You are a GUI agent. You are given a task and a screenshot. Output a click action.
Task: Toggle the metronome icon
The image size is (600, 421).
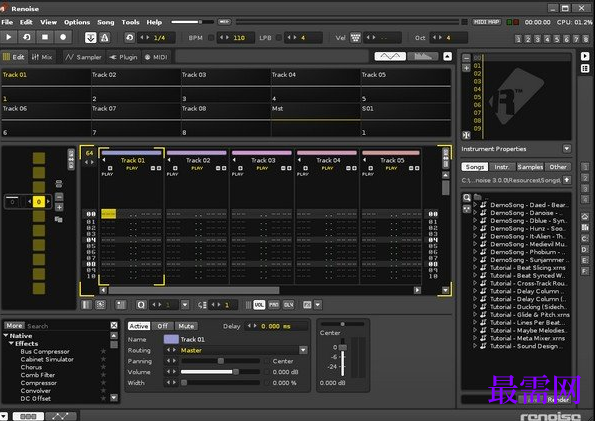click(x=104, y=38)
